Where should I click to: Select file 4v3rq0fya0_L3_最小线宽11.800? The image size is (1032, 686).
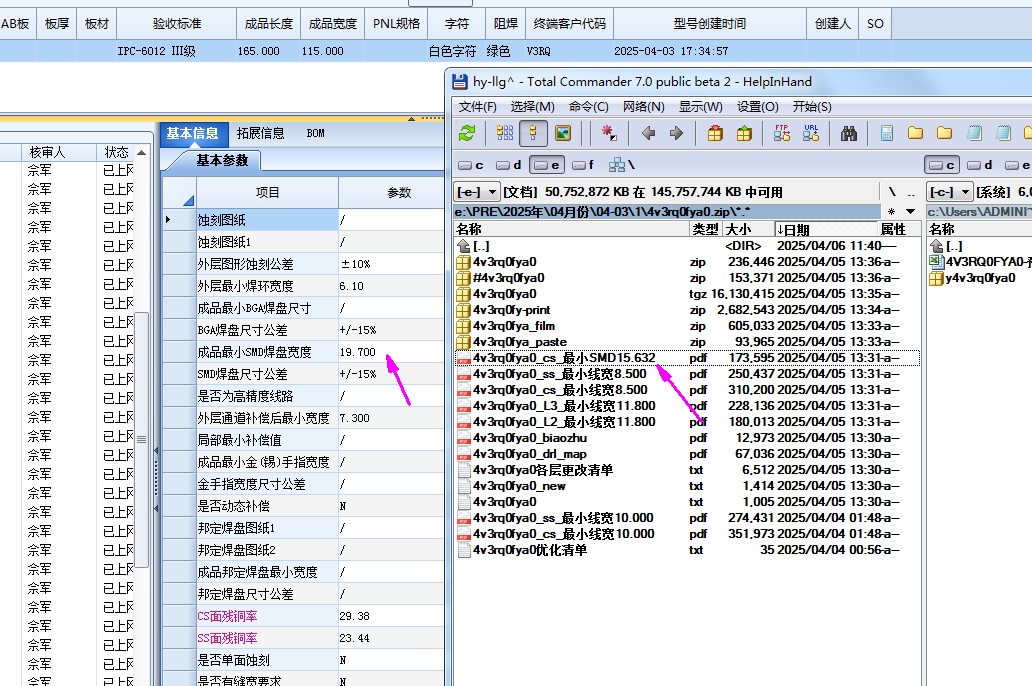[x=686, y=406]
